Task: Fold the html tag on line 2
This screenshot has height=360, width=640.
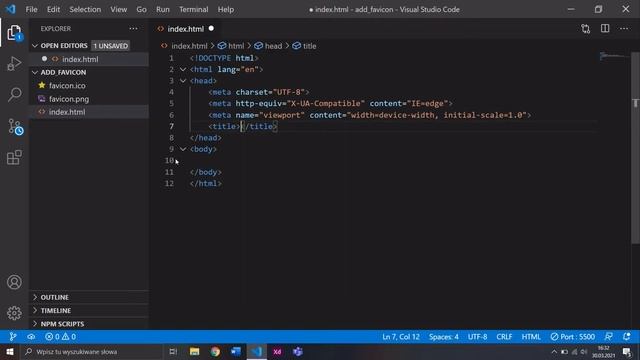Action: click(x=183, y=69)
